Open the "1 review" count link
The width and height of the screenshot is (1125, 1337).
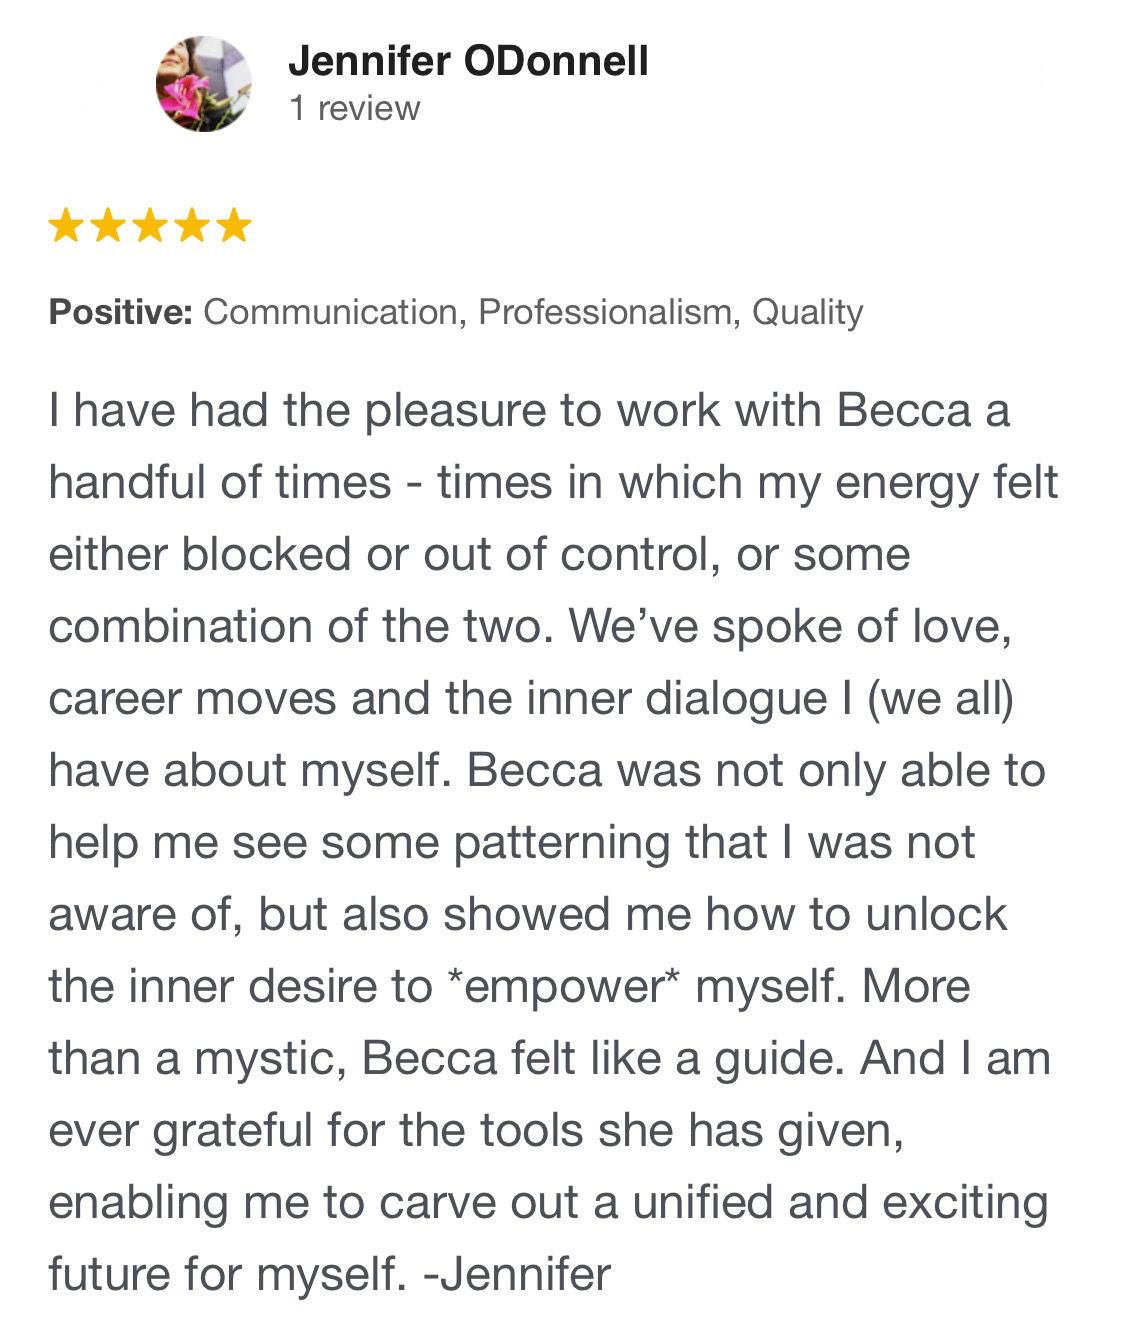point(354,108)
